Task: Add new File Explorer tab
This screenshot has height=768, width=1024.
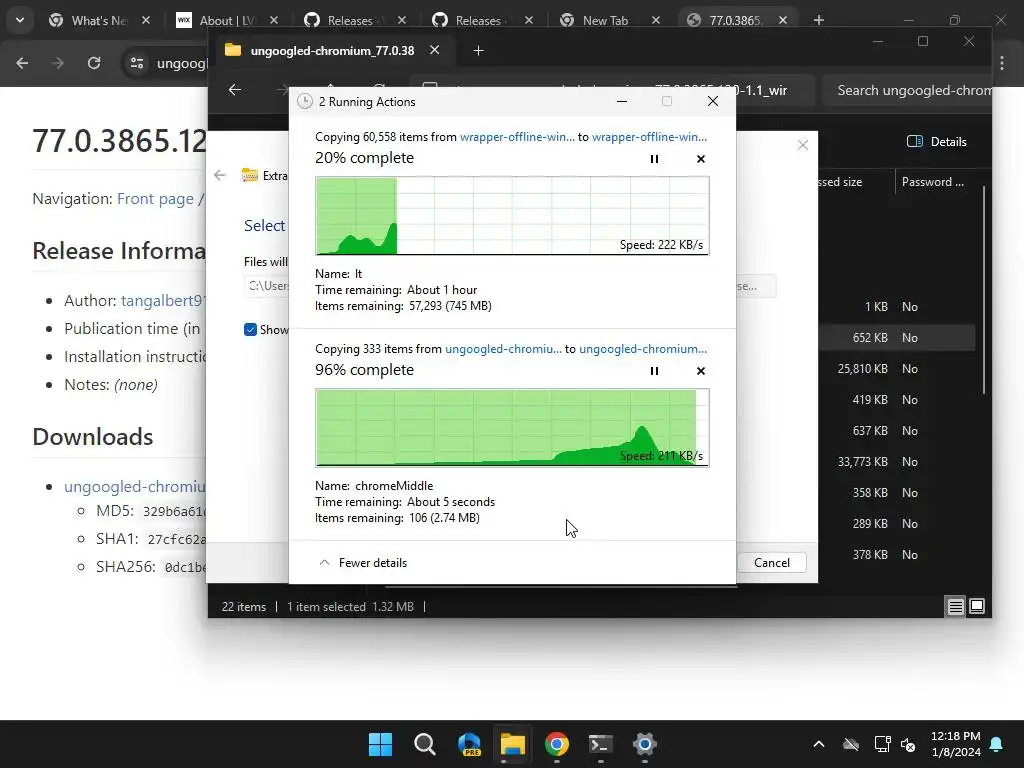Action: [478, 50]
